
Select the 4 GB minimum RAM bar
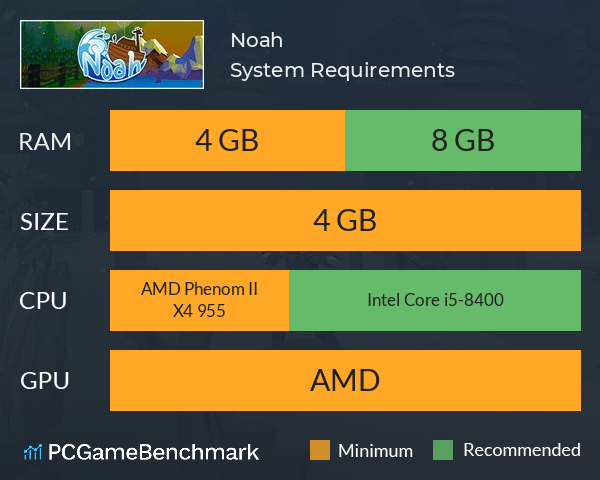coord(227,140)
